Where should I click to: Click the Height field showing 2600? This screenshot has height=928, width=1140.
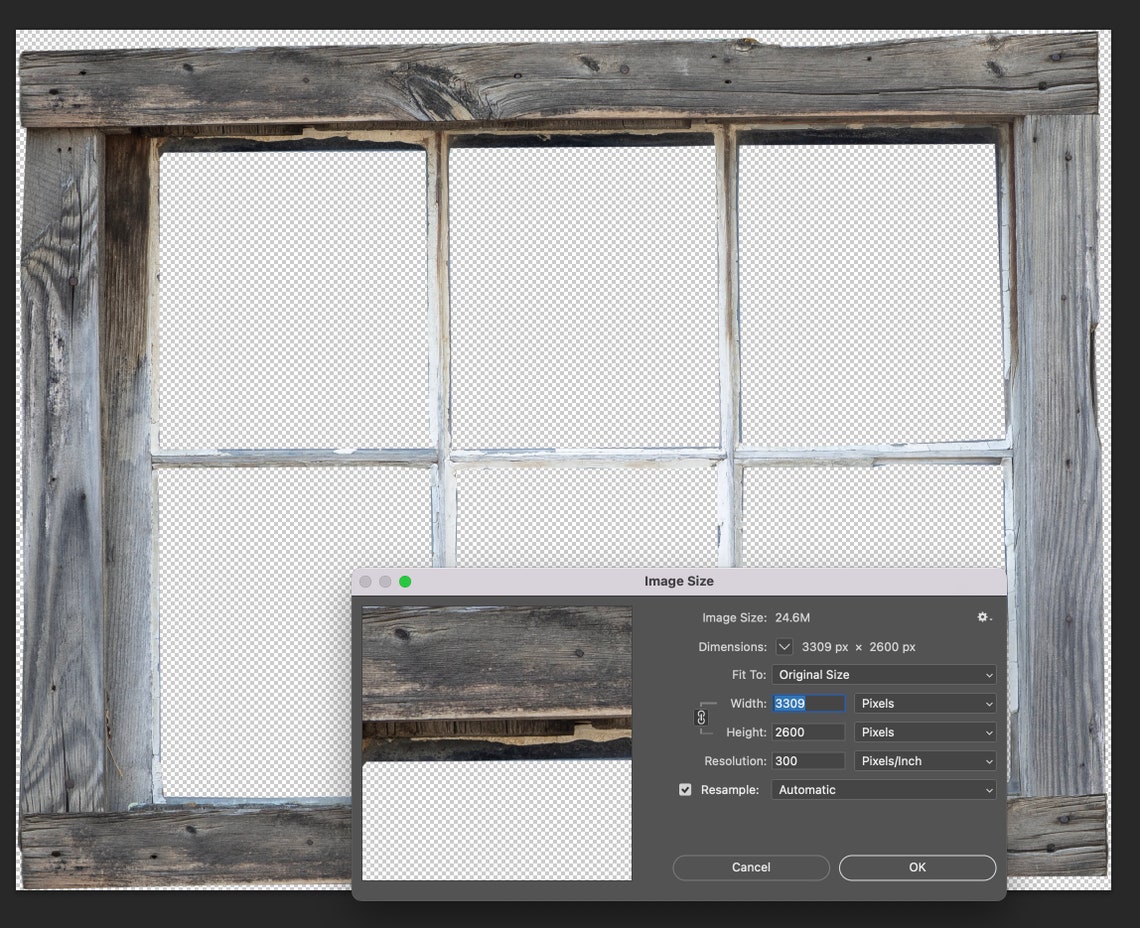[807, 732]
